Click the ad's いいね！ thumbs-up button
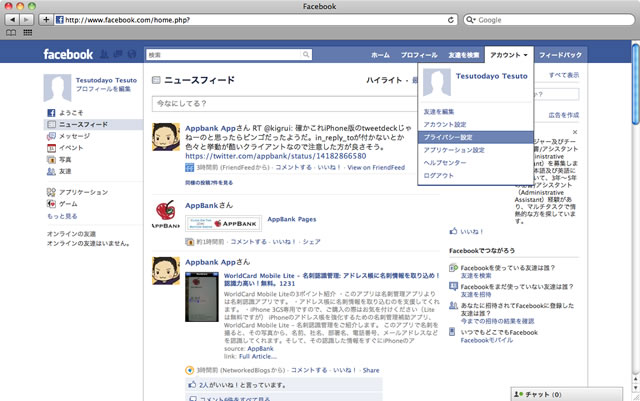Viewport: 640px width, 401px height. 466,232
